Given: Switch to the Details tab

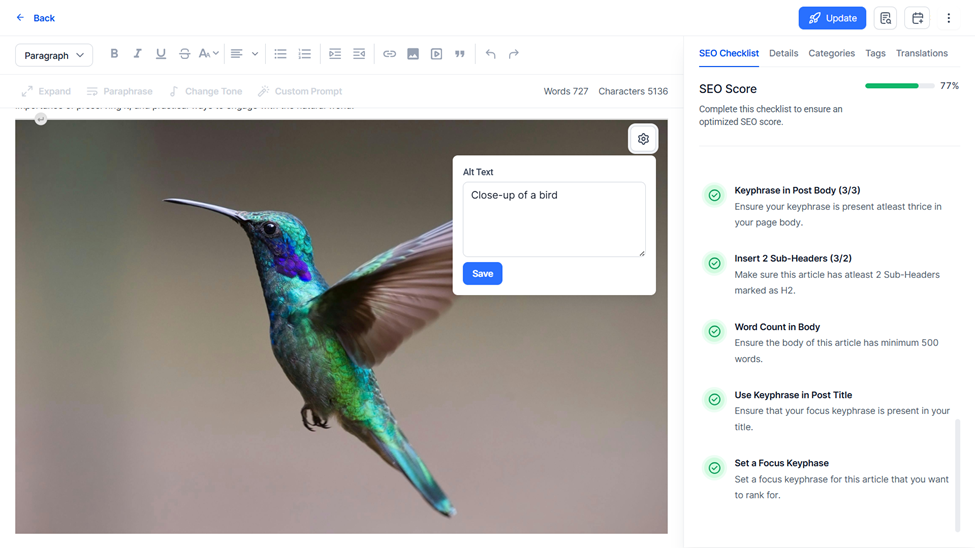Looking at the screenshot, I should [x=783, y=53].
